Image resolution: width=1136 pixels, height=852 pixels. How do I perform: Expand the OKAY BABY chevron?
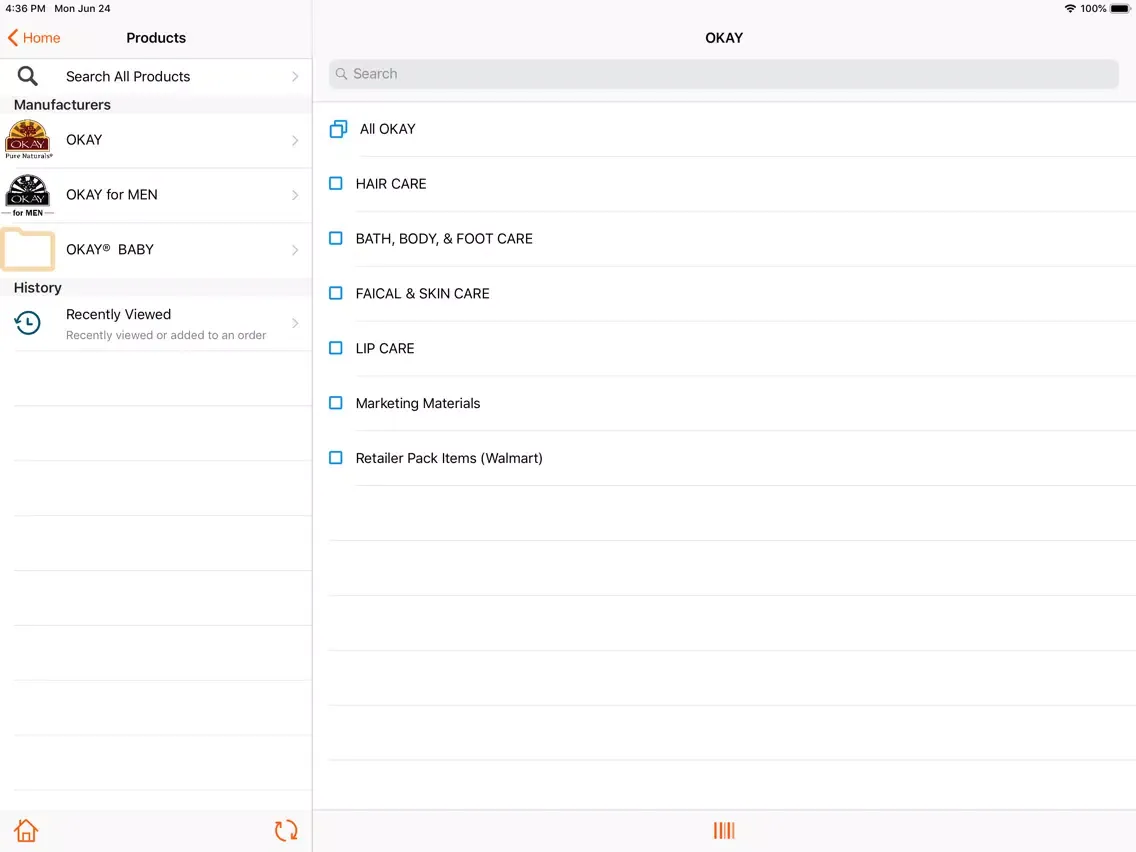pos(295,250)
